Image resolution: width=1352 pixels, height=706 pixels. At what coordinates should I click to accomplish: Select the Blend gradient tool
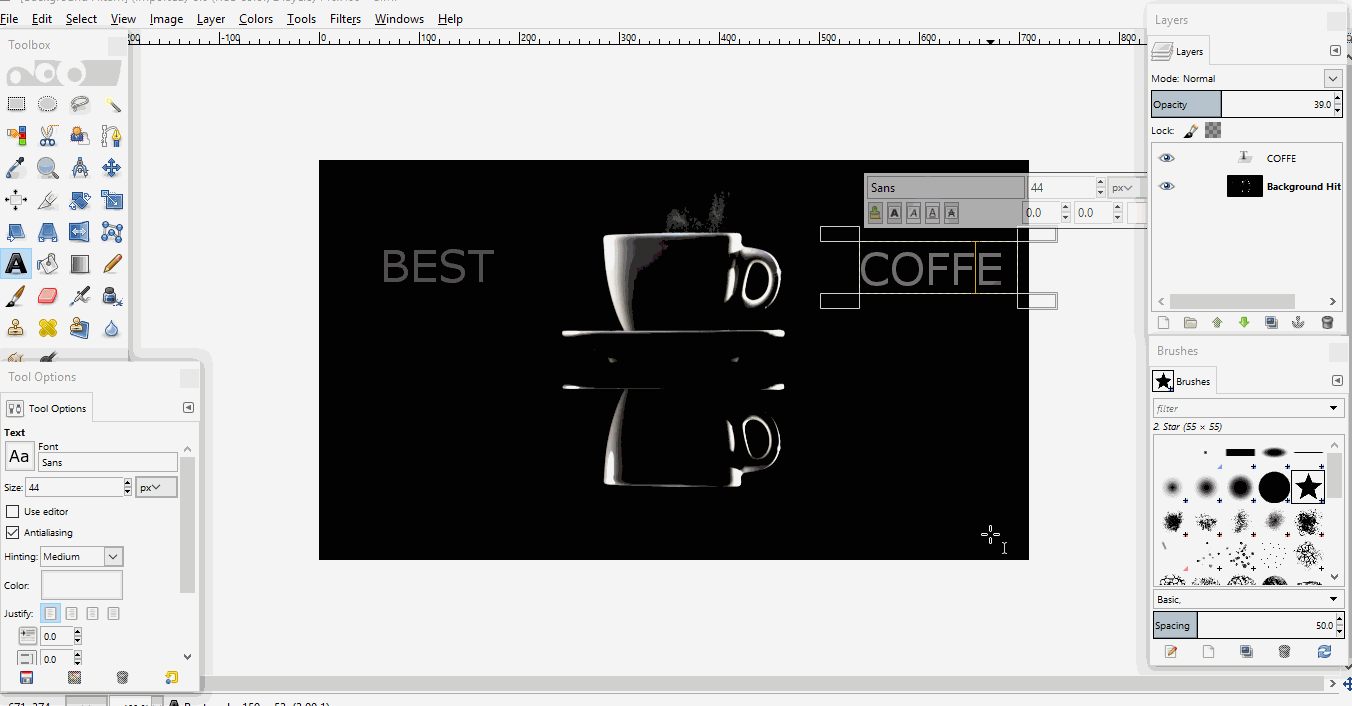(80, 264)
